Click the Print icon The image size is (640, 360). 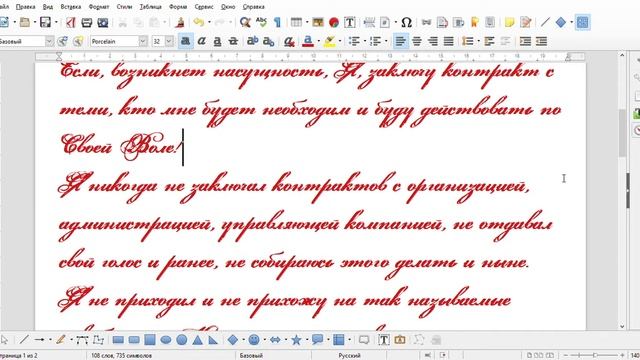point(87,22)
